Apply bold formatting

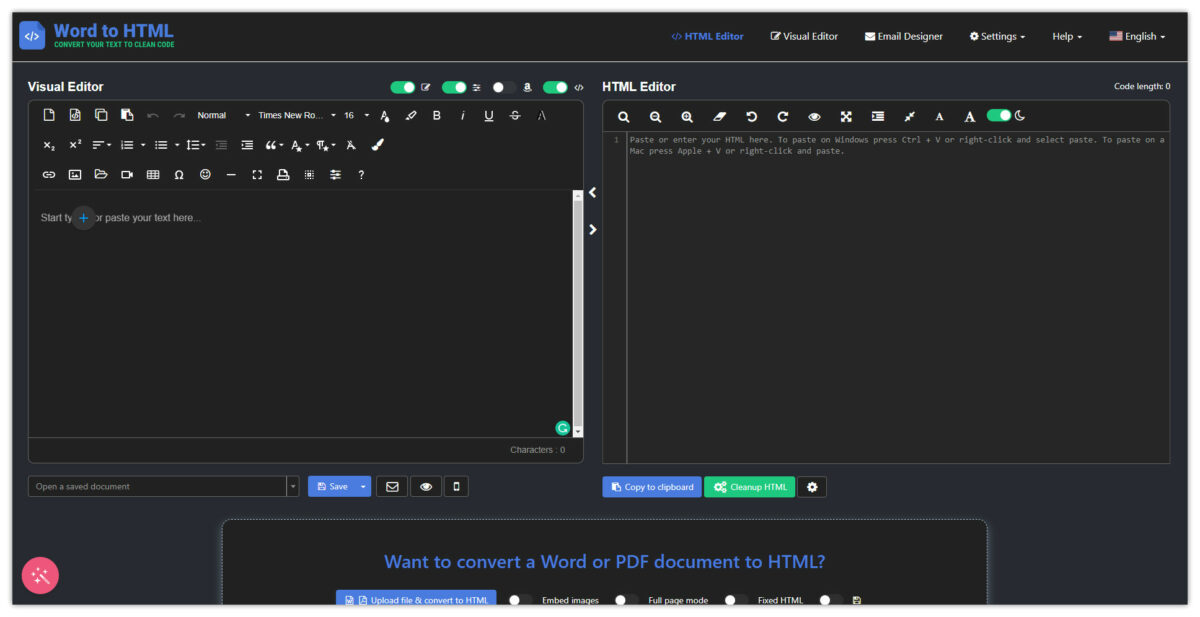pos(437,115)
